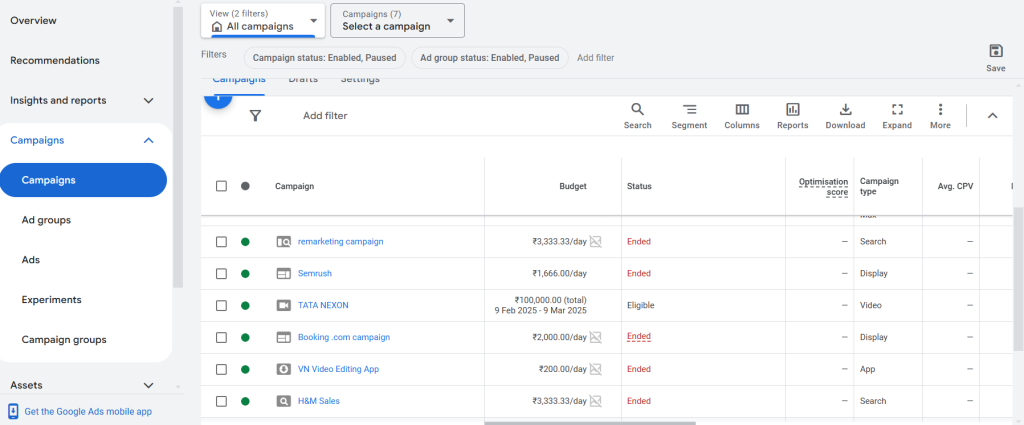Select the highlighted Campaigns sidebar item
Image resolution: width=1024 pixels, height=425 pixels.
(x=83, y=180)
